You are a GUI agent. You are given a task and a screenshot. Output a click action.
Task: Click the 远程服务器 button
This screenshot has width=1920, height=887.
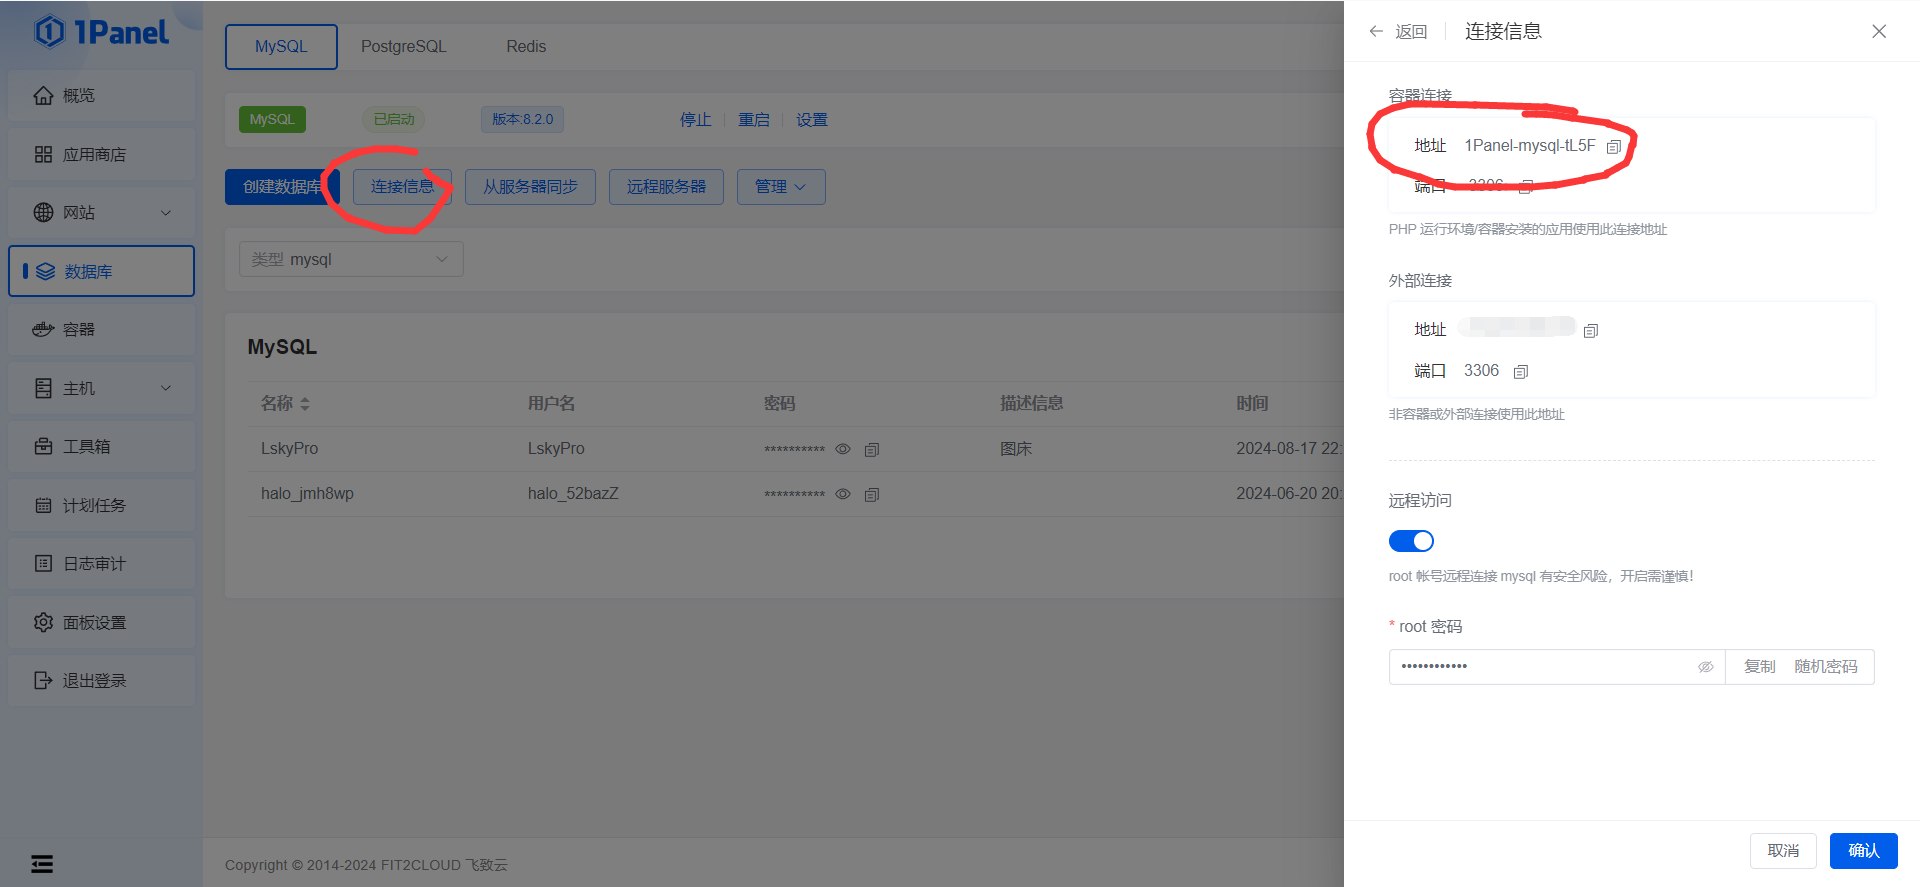pyautogui.click(x=666, y=187)
